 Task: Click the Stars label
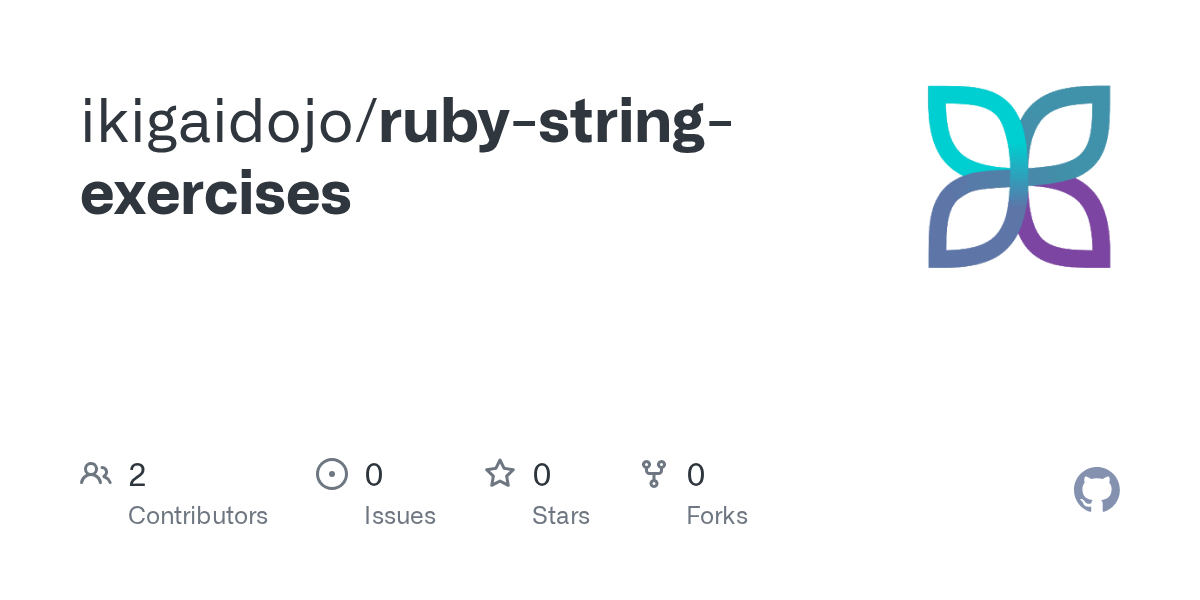click(x=561, y=516)
